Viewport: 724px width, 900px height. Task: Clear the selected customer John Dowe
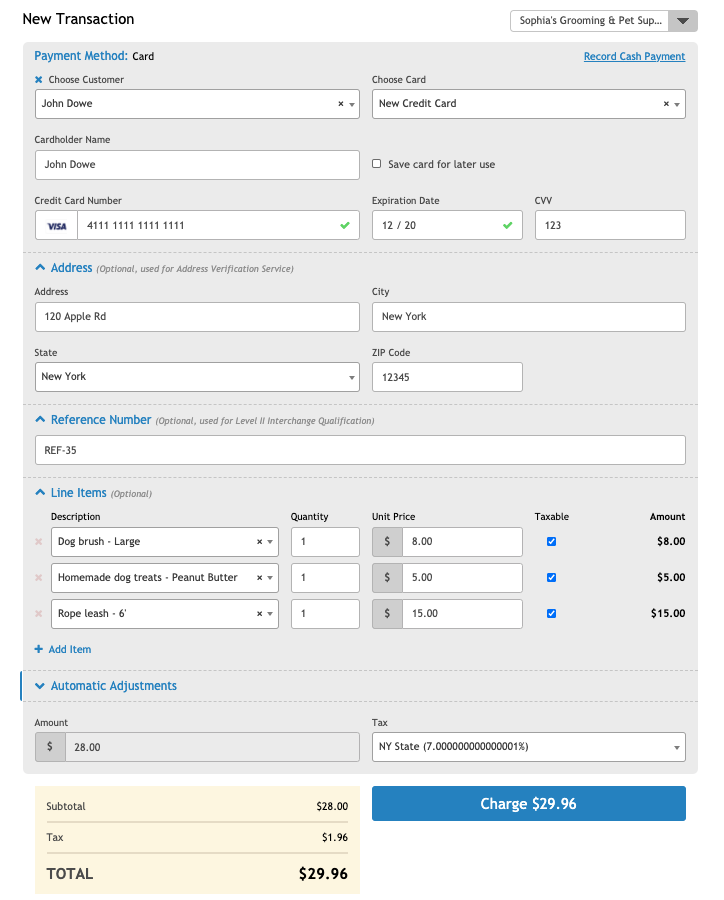click(x=340, y=104)
